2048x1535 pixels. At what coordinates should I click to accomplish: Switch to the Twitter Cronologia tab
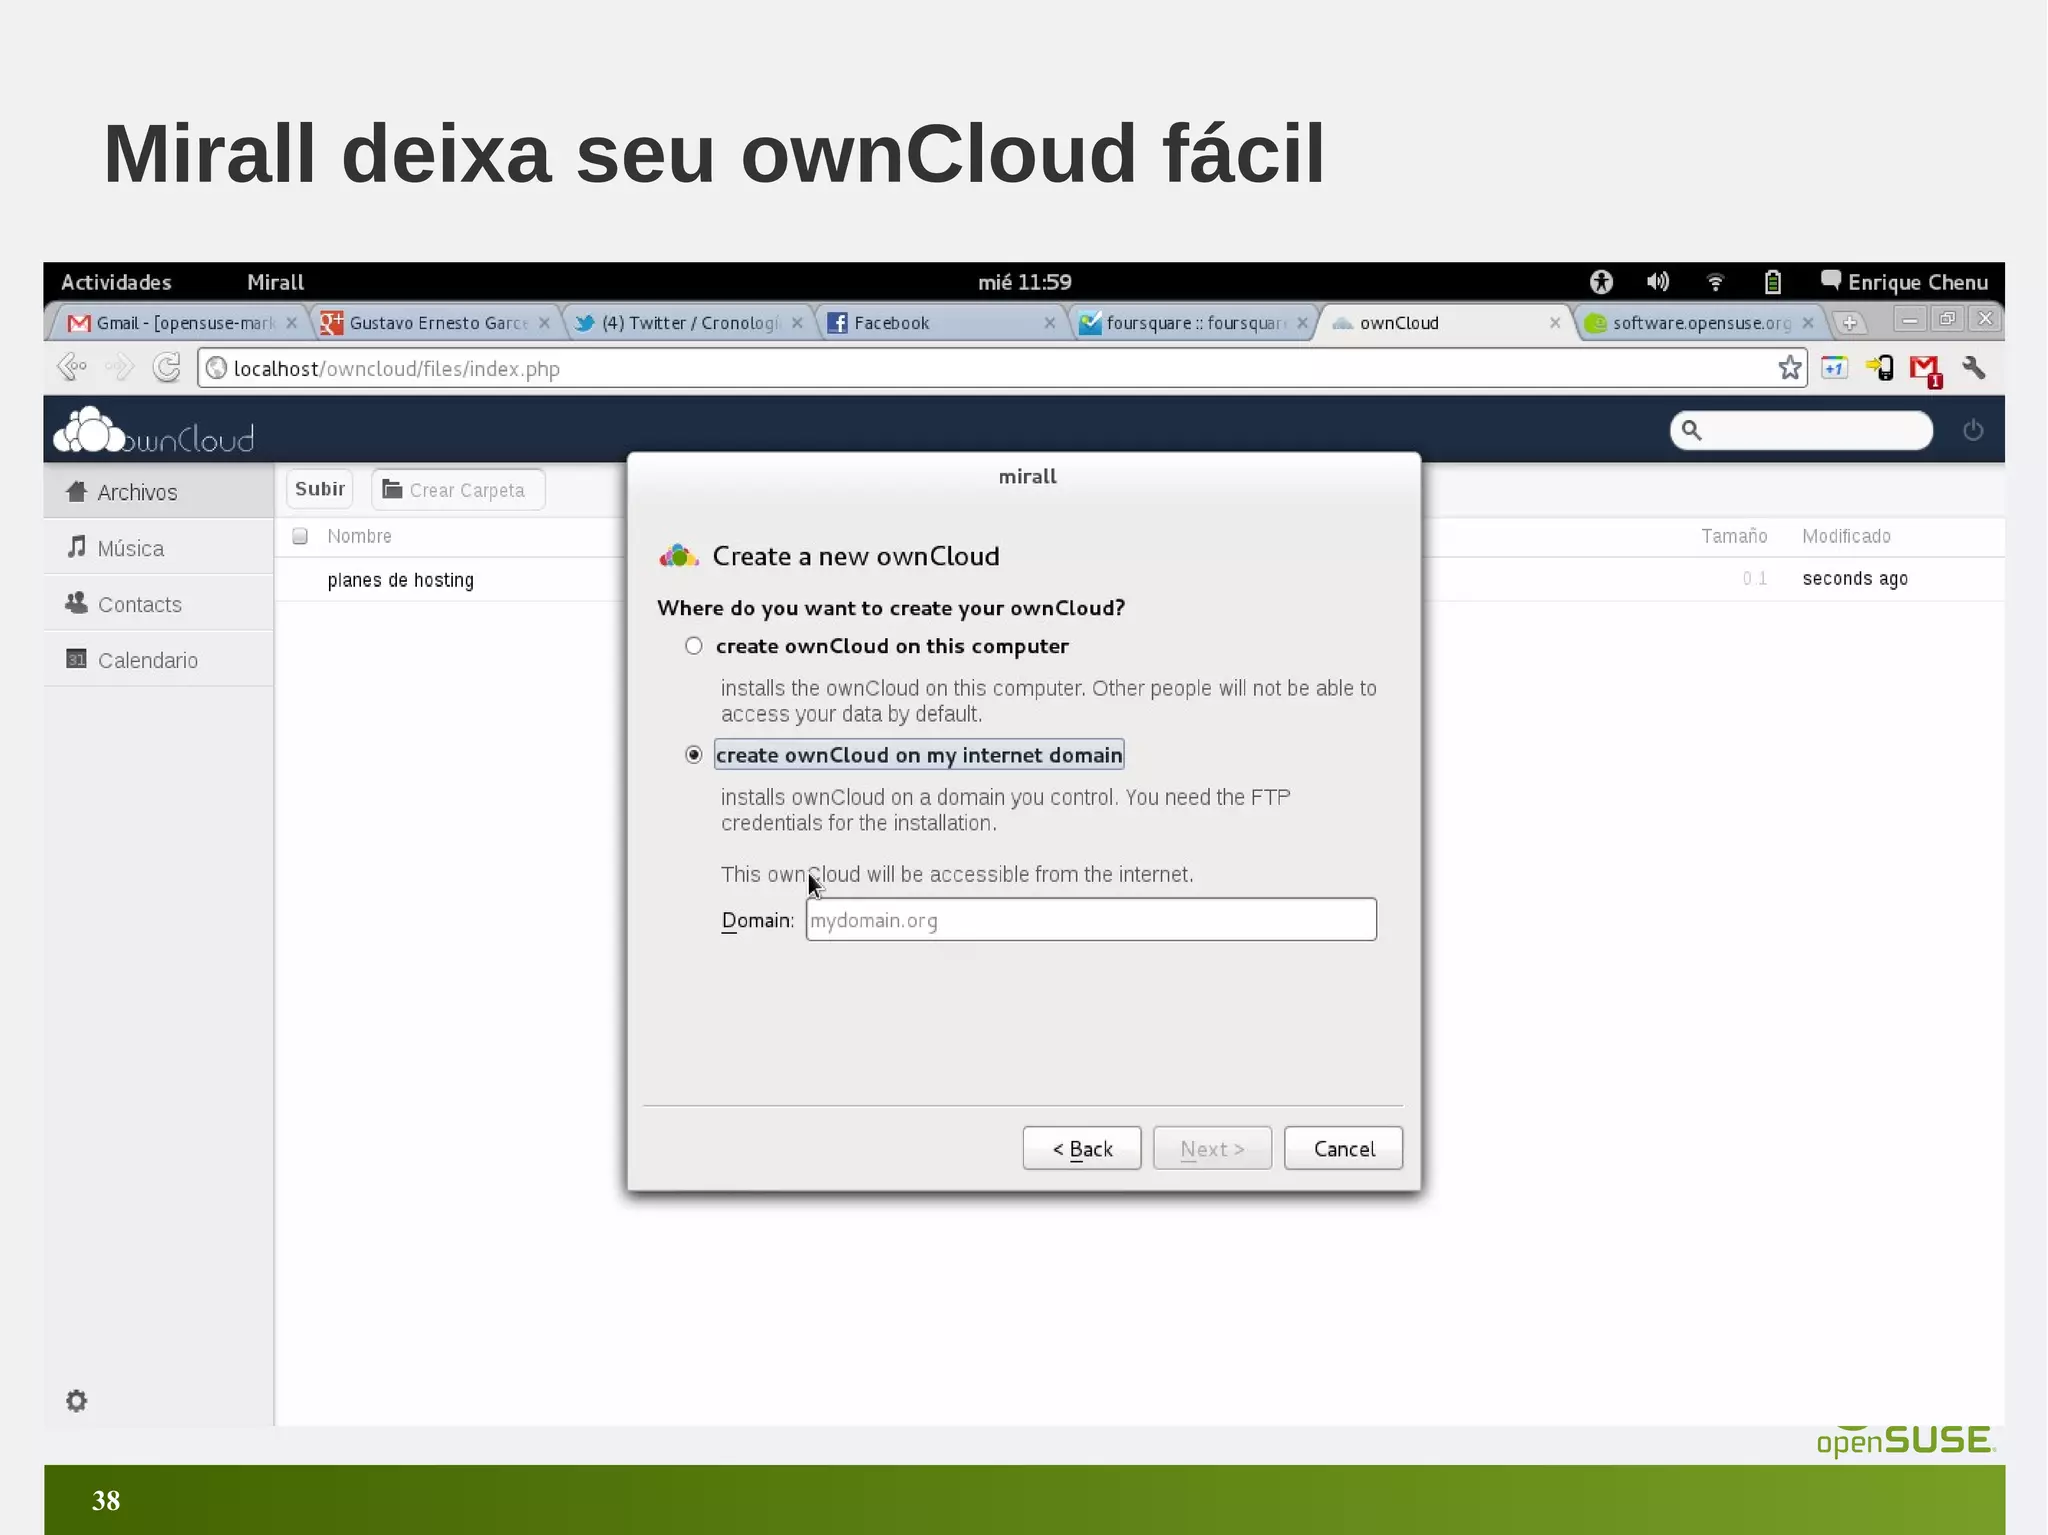point(685,323)
